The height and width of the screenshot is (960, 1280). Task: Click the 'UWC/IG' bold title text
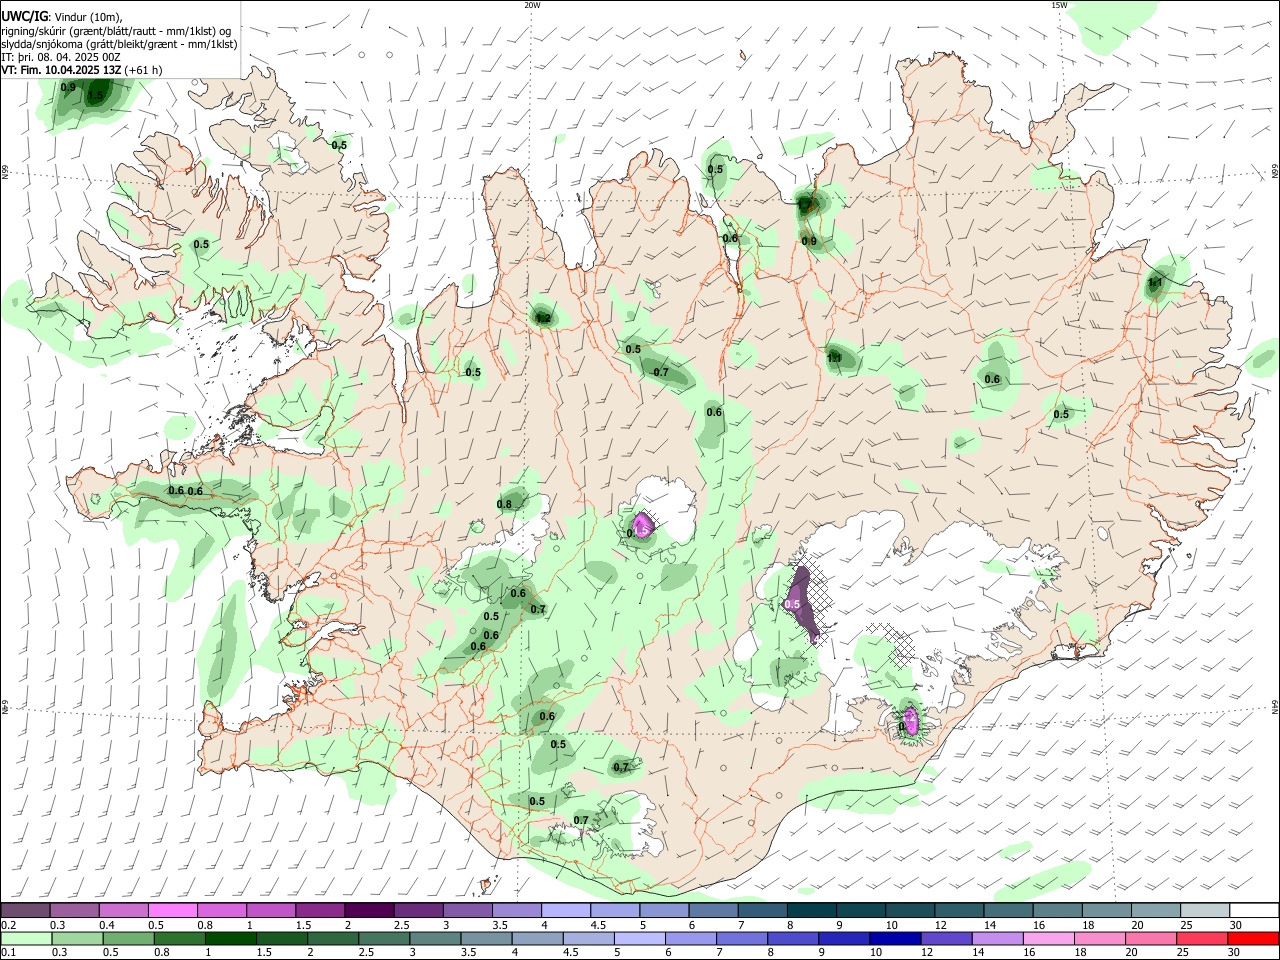pyautogui.click(x=23, y=17)
